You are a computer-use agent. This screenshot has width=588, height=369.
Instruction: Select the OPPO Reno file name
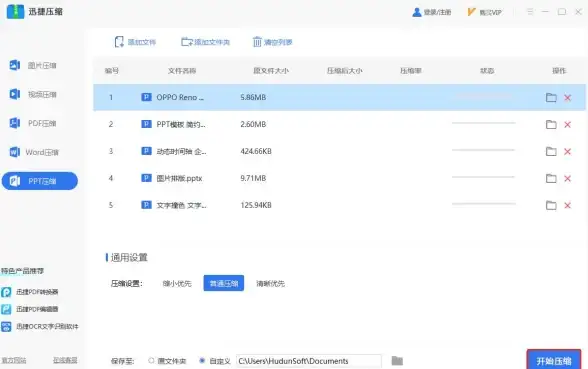(x=180, y=97)
